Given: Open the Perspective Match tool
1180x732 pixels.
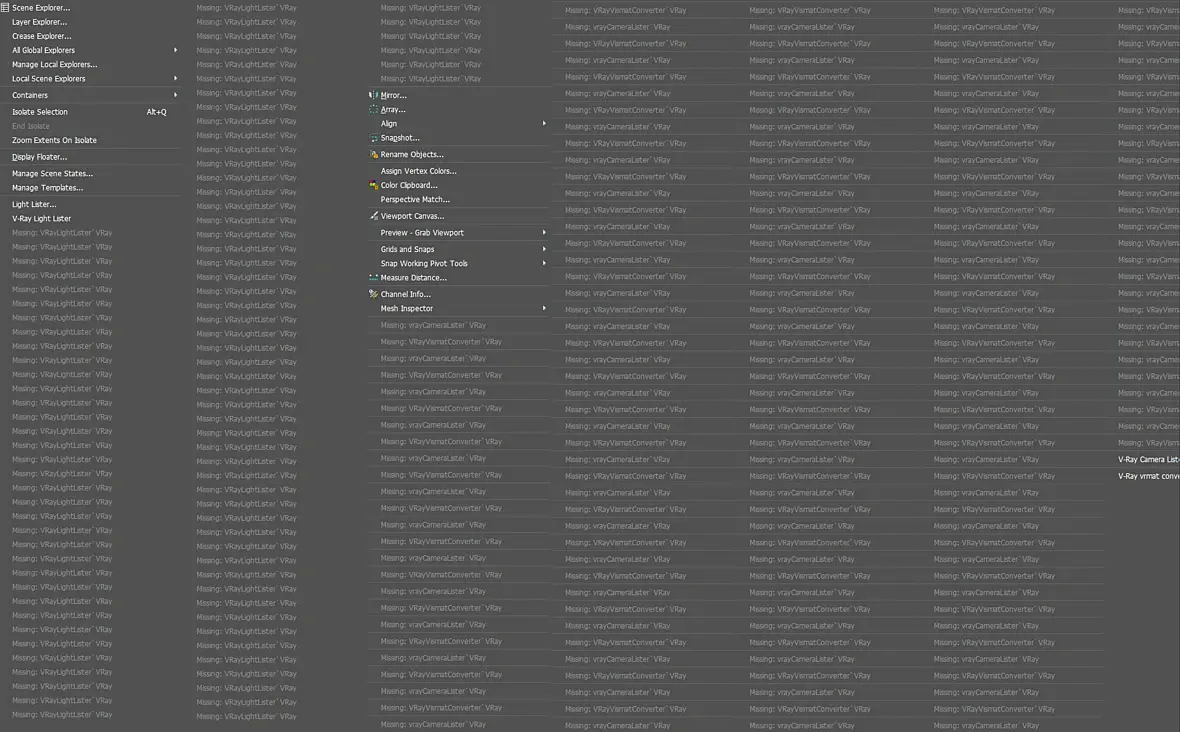Looking at the screenshot, I should 415,199.
